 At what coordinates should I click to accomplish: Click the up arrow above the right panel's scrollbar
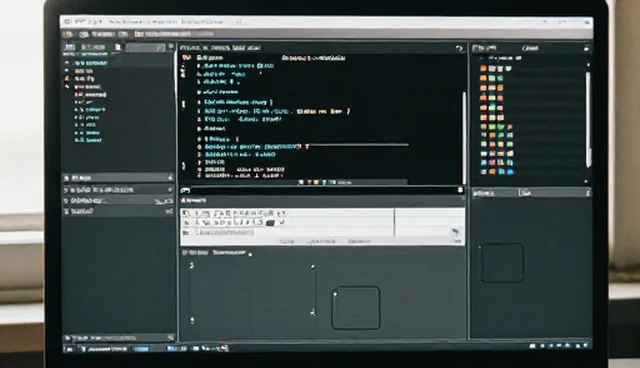(588, 65)
